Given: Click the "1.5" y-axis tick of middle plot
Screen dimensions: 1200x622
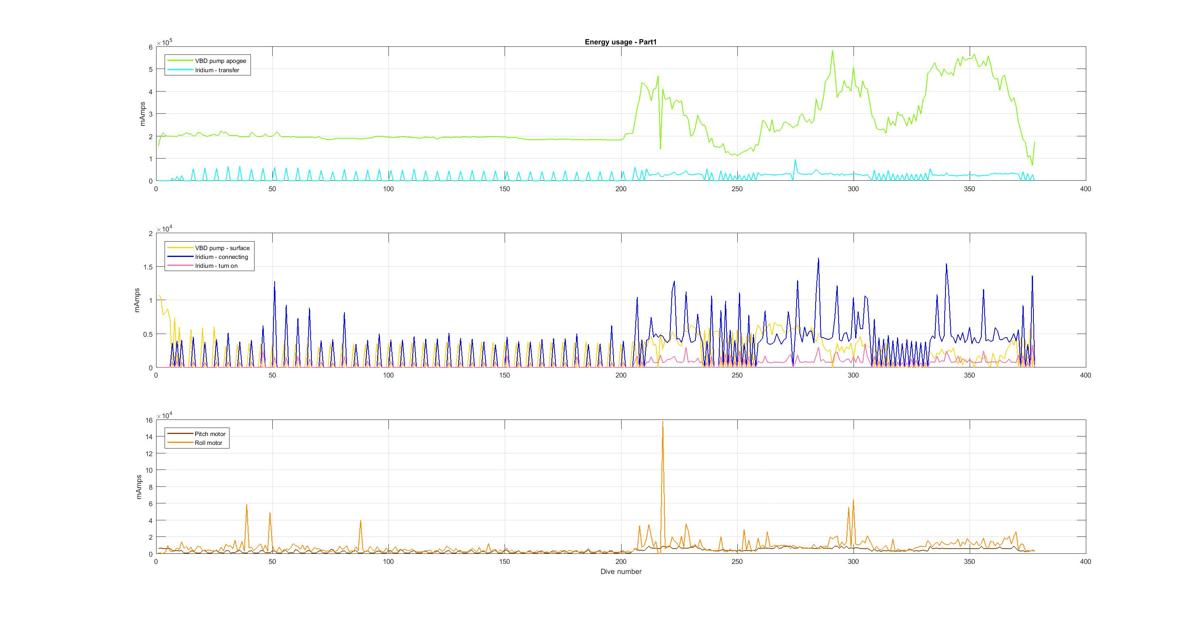Looking at the screenshot, I should click(147, 267).
